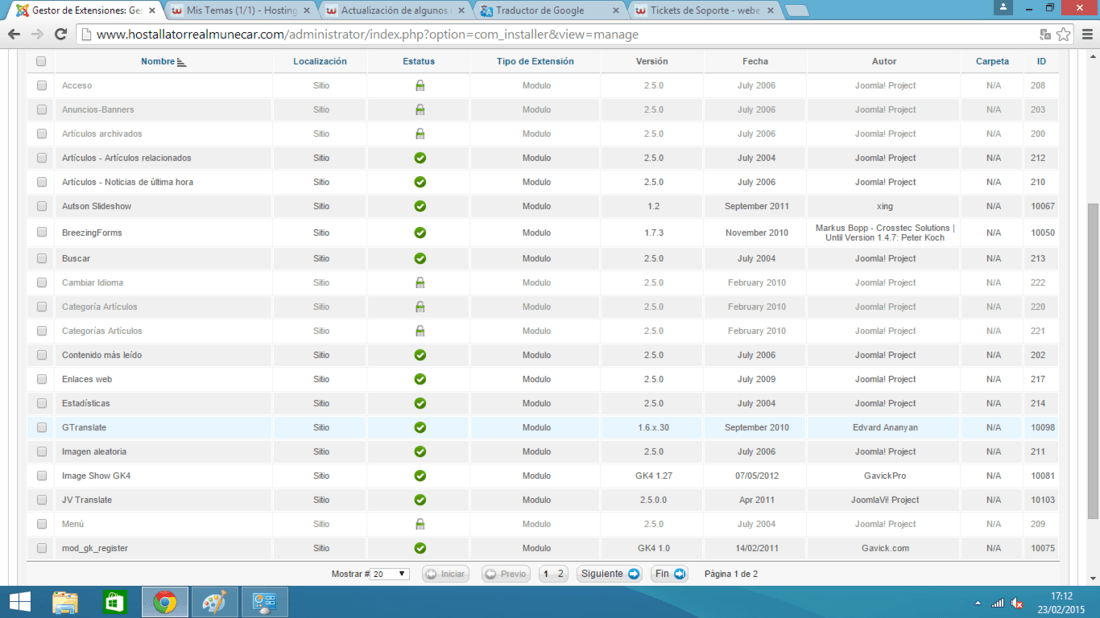Toggle Image Show GK4 status icon

point(420,476)
